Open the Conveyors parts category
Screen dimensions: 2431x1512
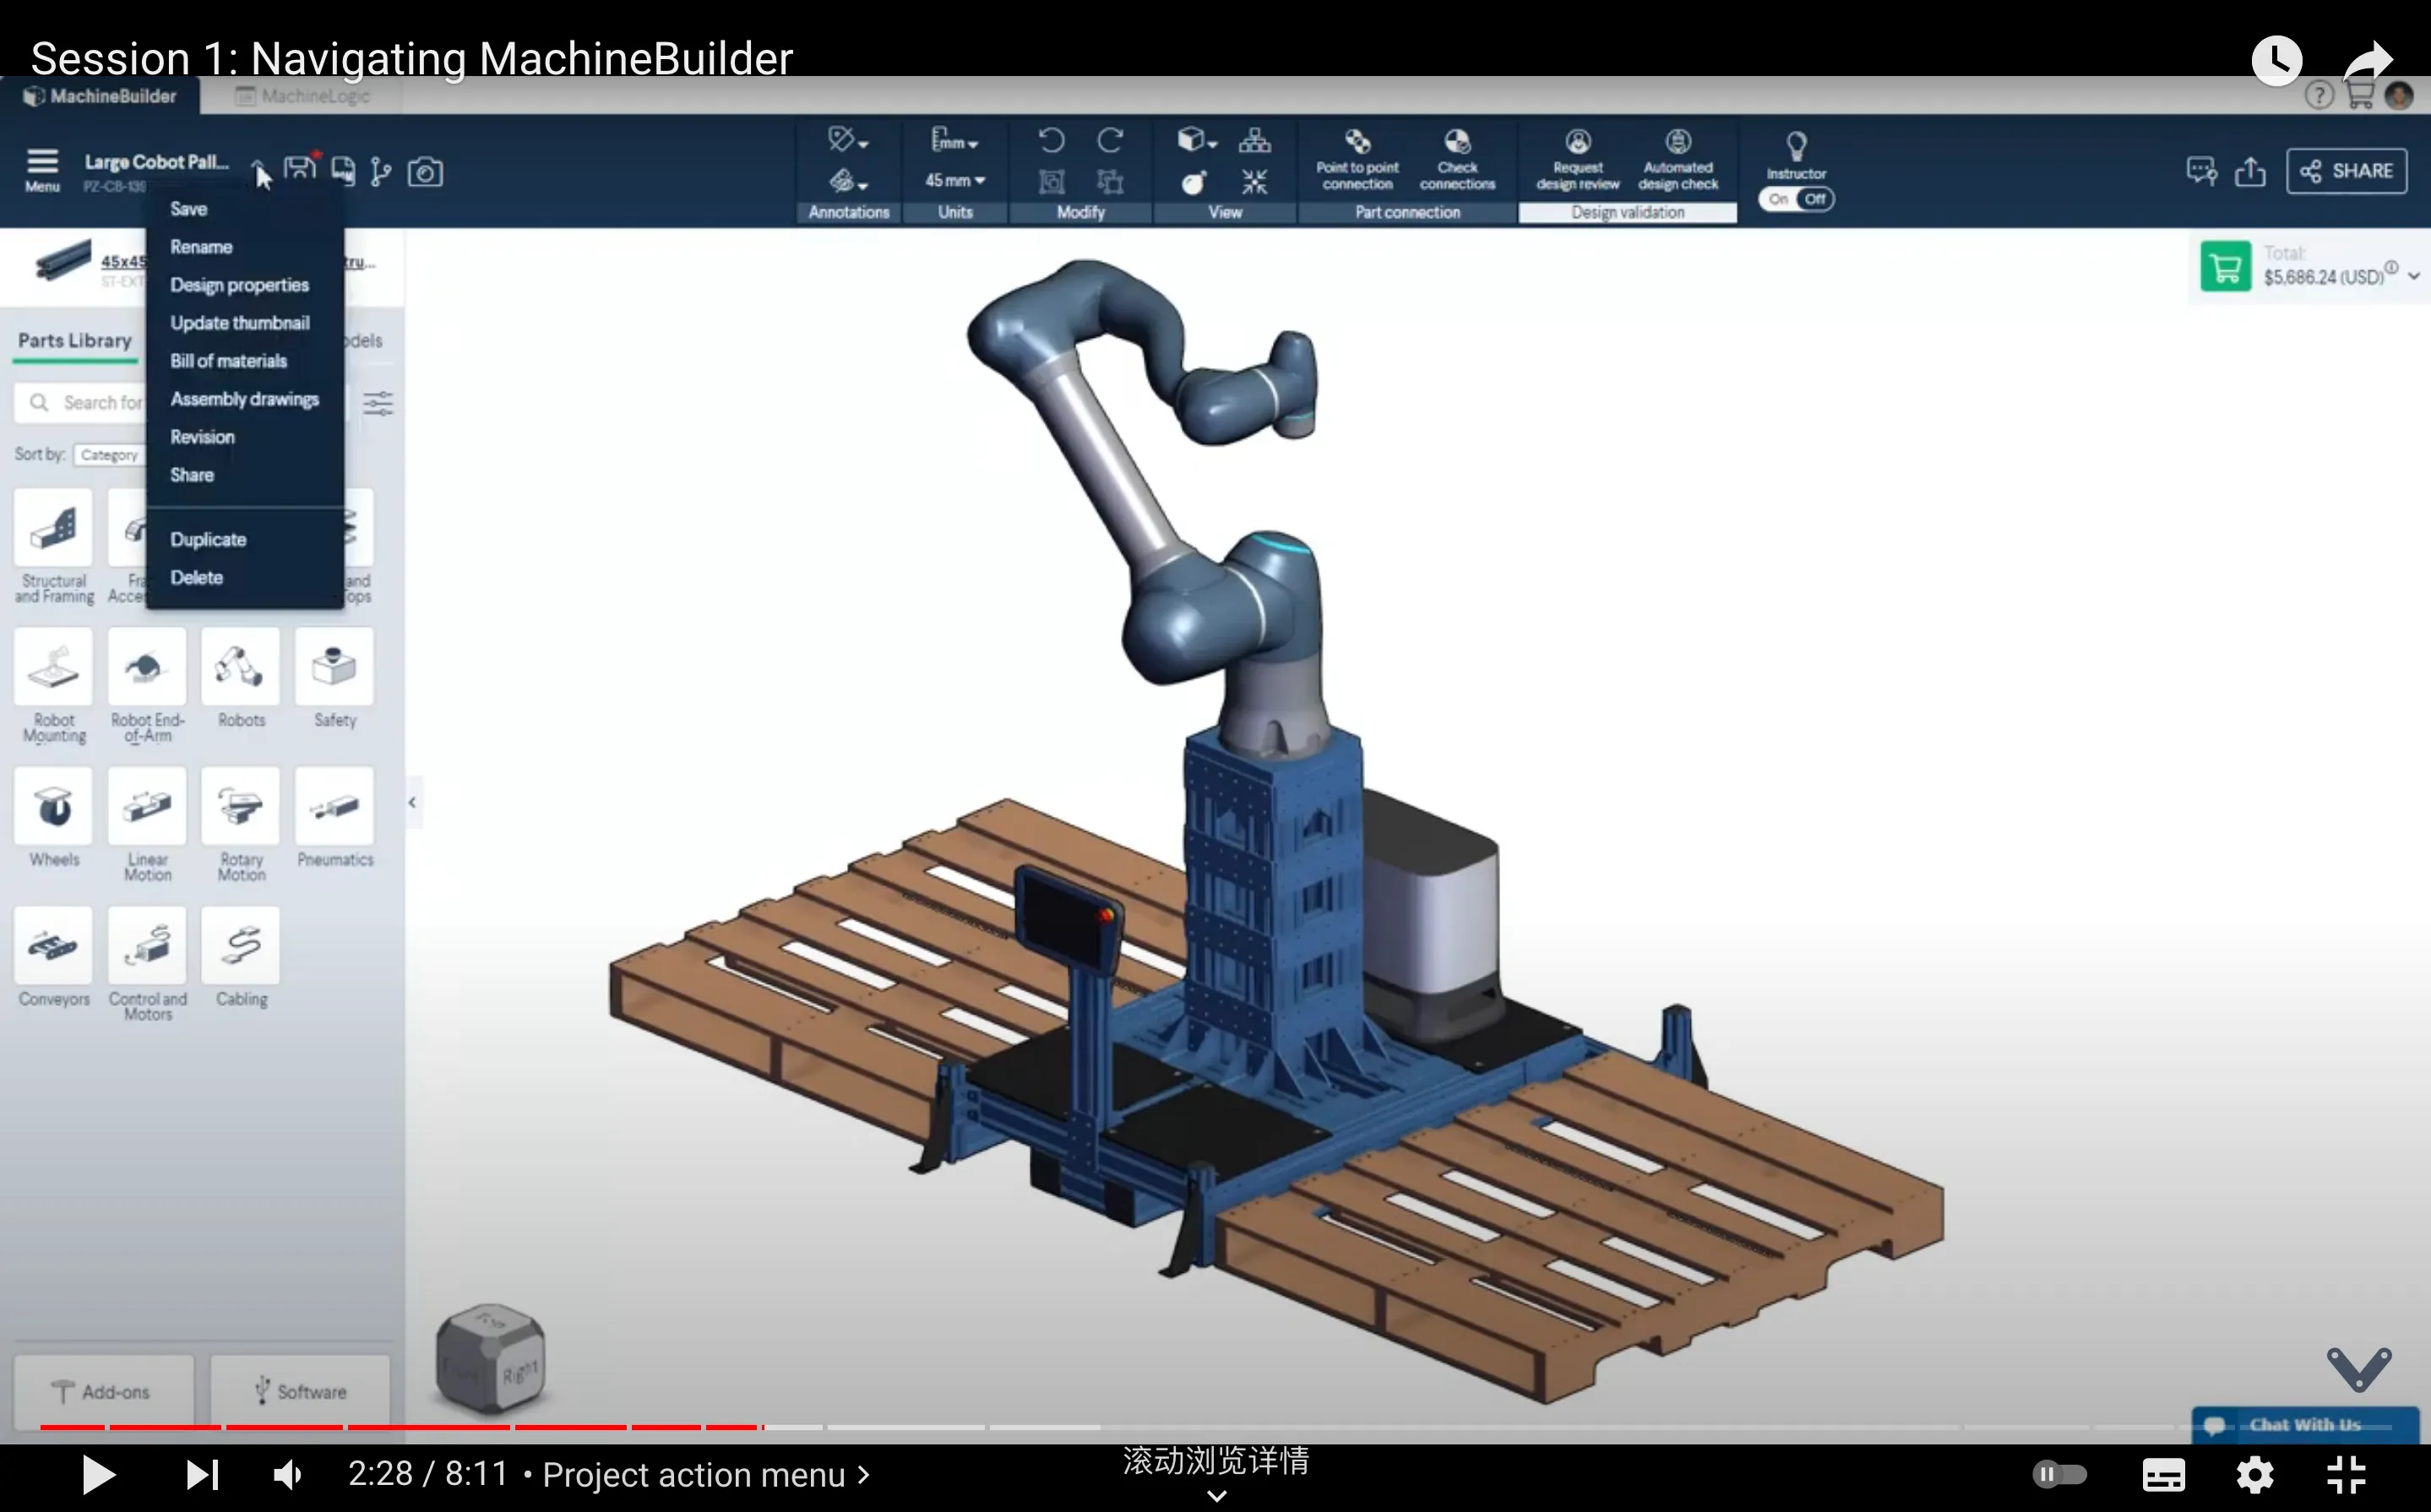54,946
